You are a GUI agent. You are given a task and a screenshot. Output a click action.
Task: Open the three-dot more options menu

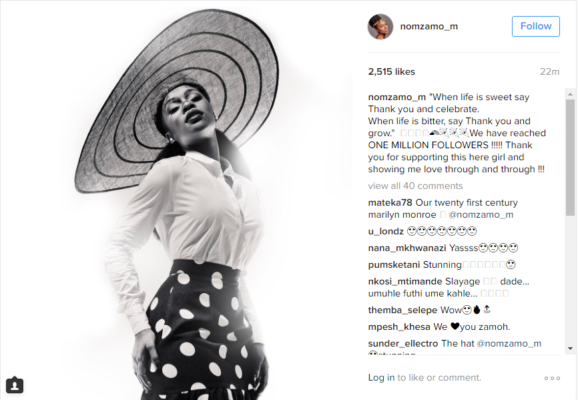552,378
